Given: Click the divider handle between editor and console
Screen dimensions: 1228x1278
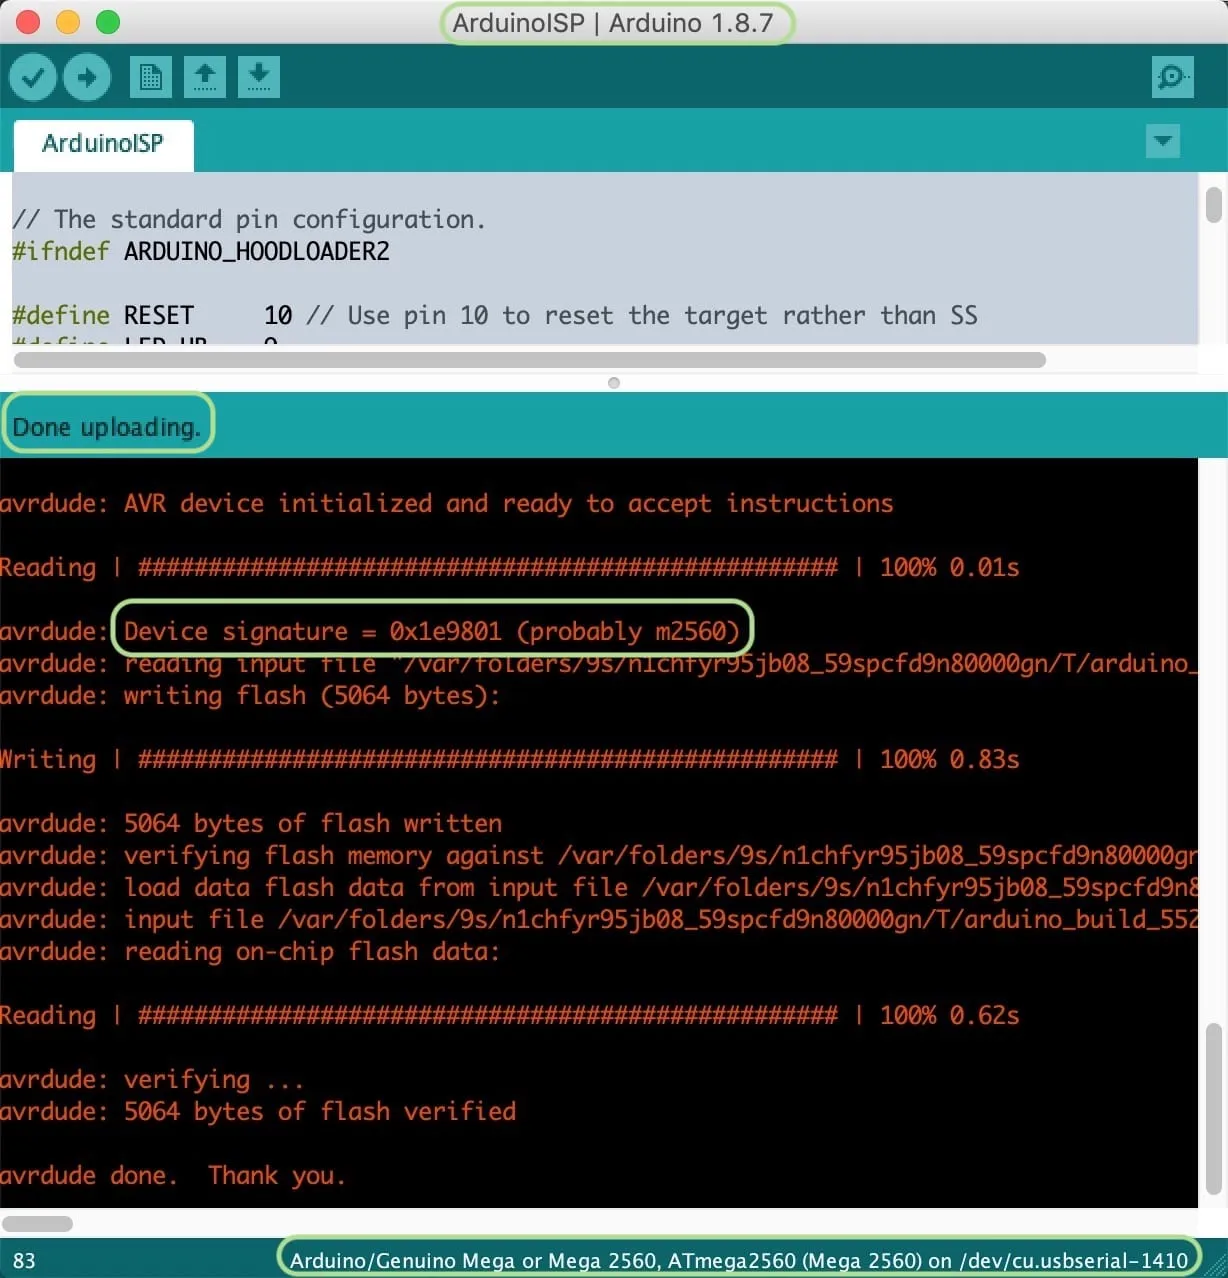Looking at the screenshot, I should (x=614, y=383).
